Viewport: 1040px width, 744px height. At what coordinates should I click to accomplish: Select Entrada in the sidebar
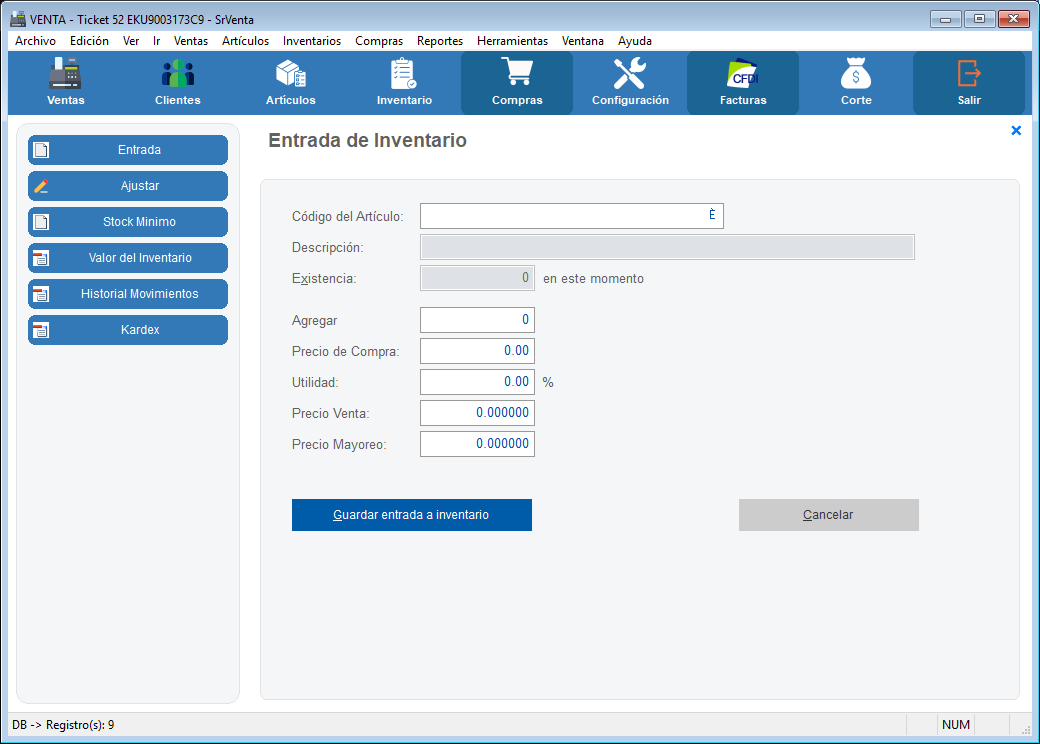(127, 149)
